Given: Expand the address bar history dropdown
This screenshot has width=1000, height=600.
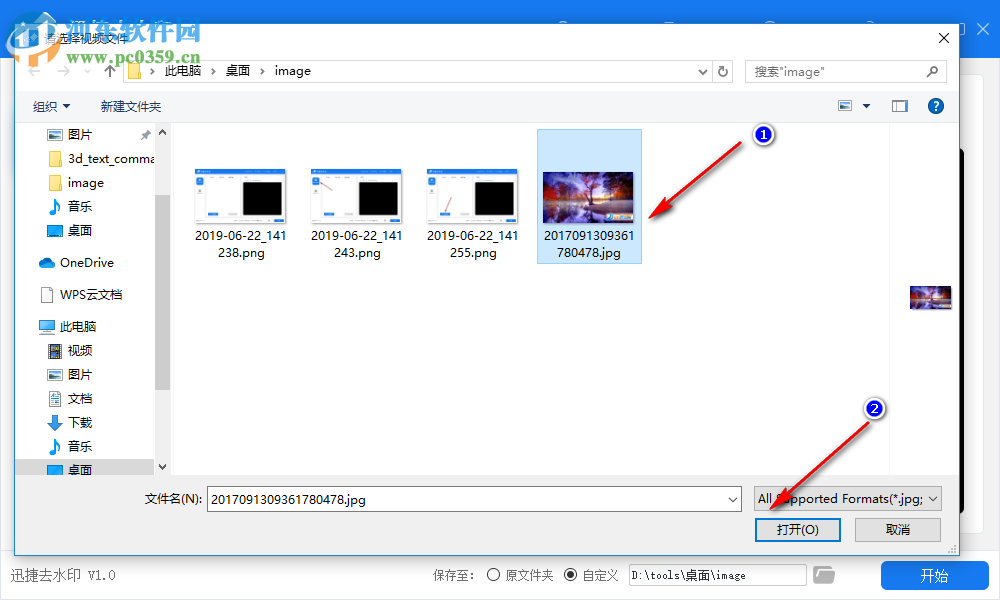Looking at the screenshot, I should click(x=702, y=71).
